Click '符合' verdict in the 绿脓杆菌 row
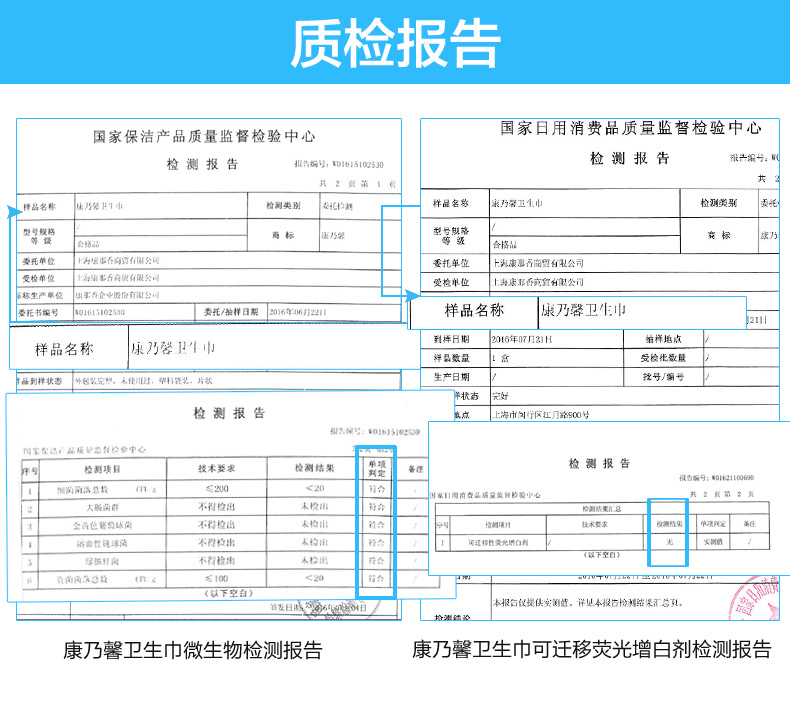Image resolution: width=790 pixels, height=701 pixels. click(x=376, y=560)
